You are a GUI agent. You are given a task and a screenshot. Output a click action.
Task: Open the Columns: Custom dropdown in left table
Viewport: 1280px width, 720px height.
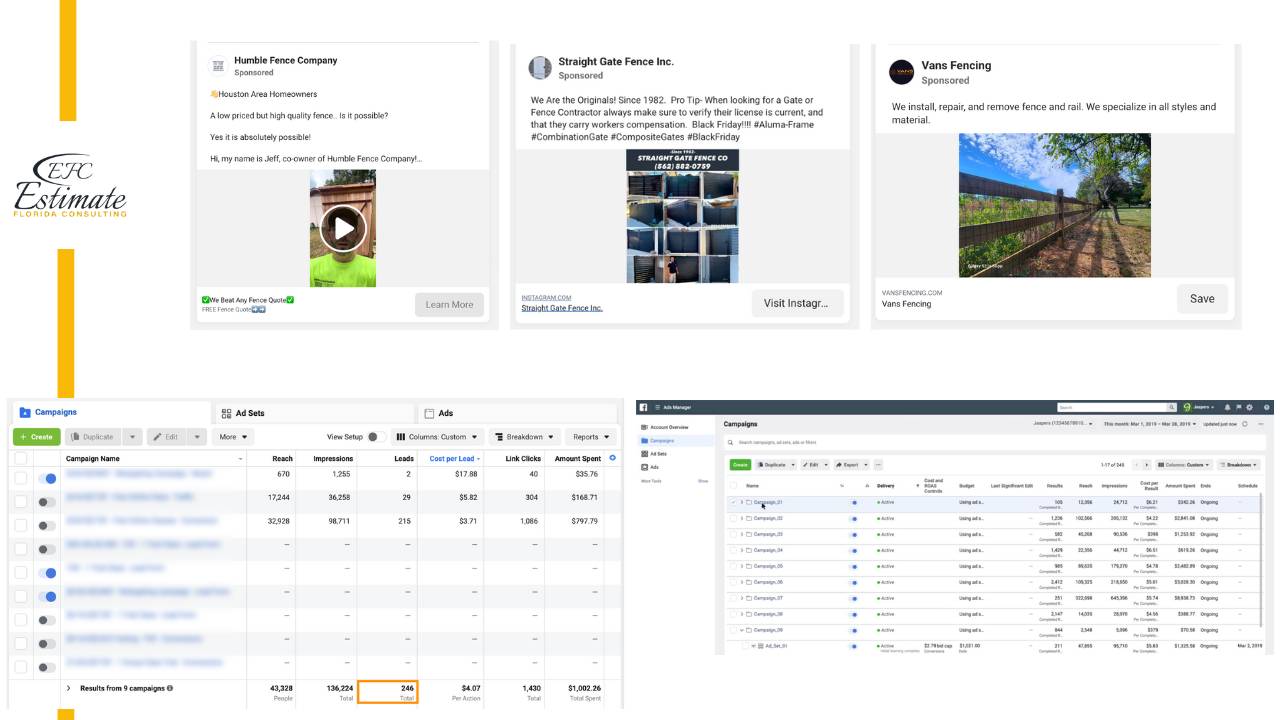click(x=437, y=437)
